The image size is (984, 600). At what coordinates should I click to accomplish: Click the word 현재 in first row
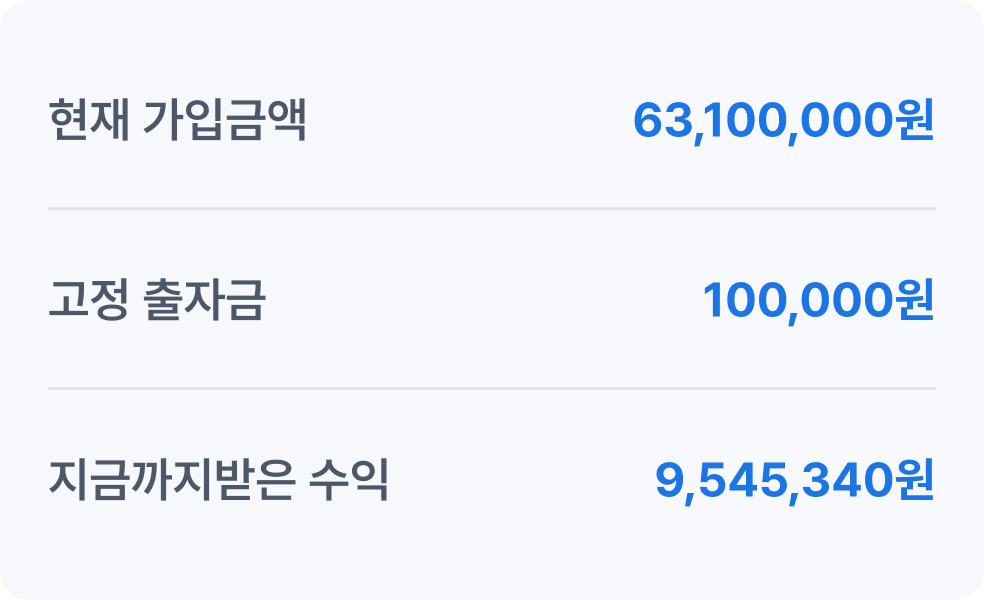click(88, 120)
